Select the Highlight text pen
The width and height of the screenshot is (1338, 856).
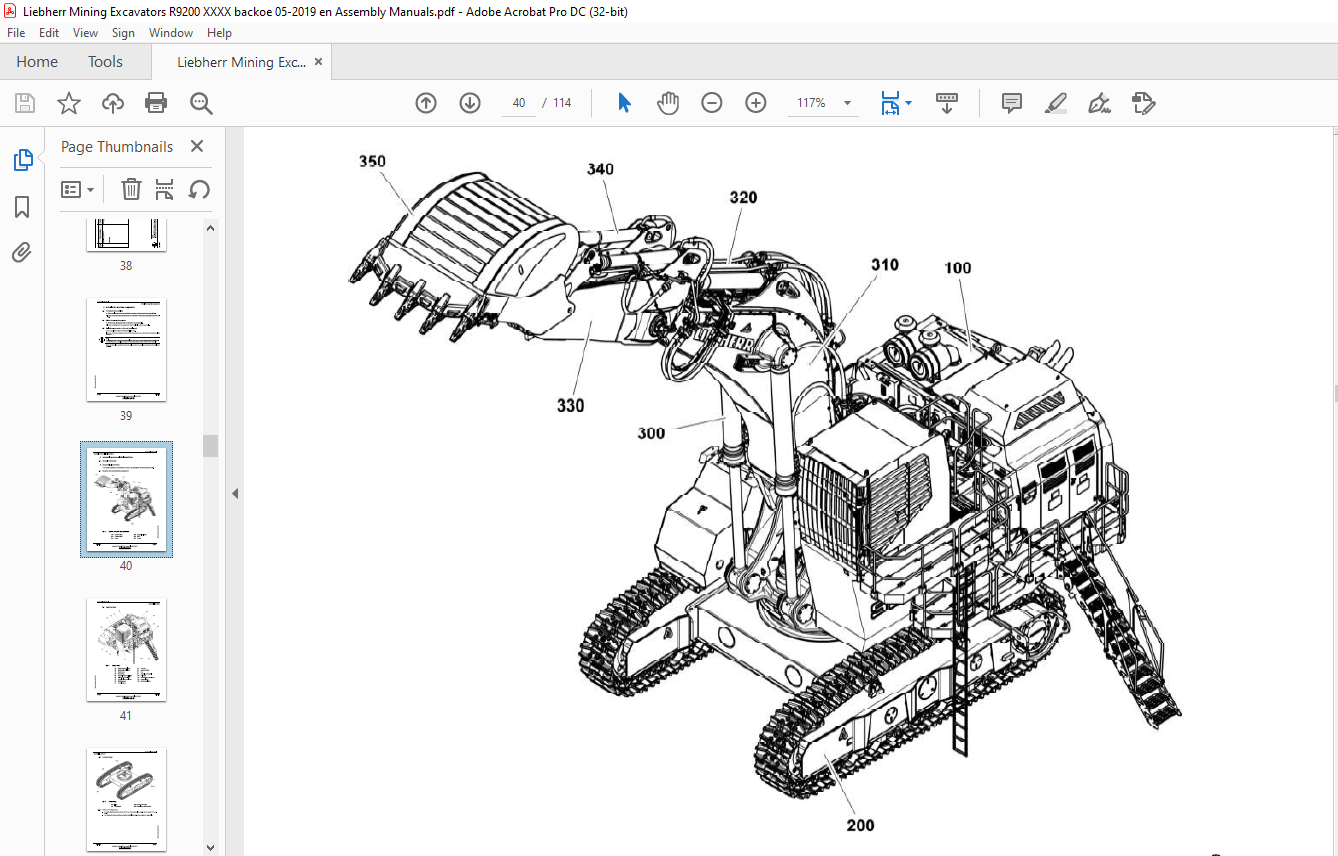pos(1055,103)
